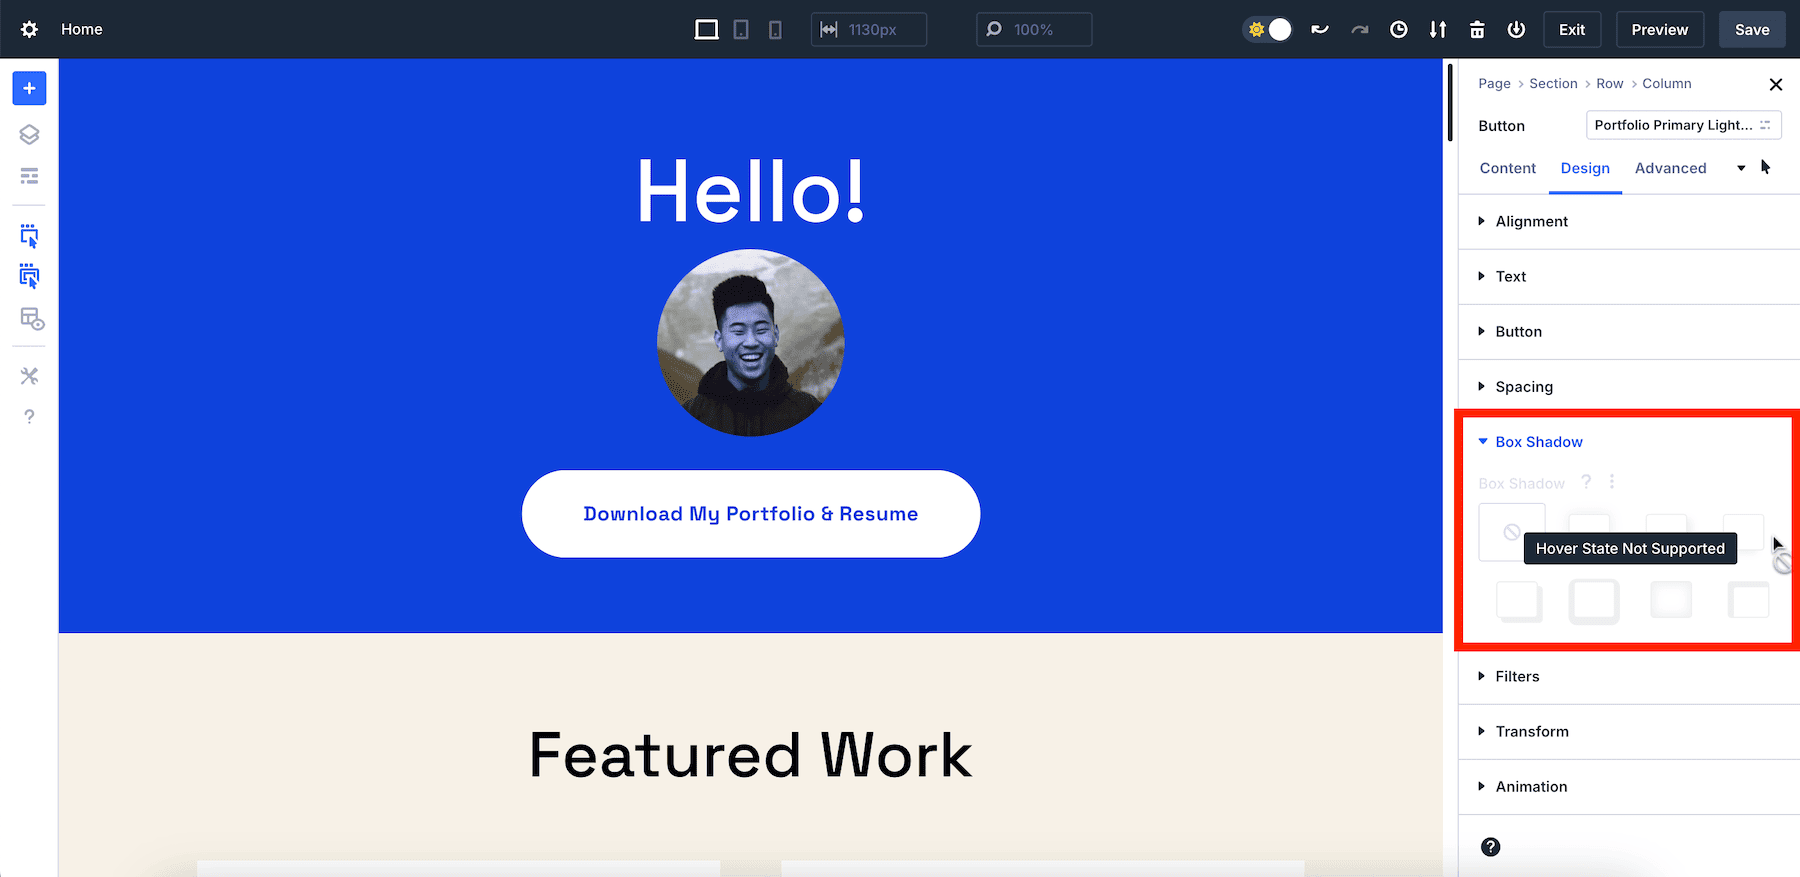1800x877 pixels.
Task: Click the Hello! heading on canvas
Action: click(x=751, y=191)
